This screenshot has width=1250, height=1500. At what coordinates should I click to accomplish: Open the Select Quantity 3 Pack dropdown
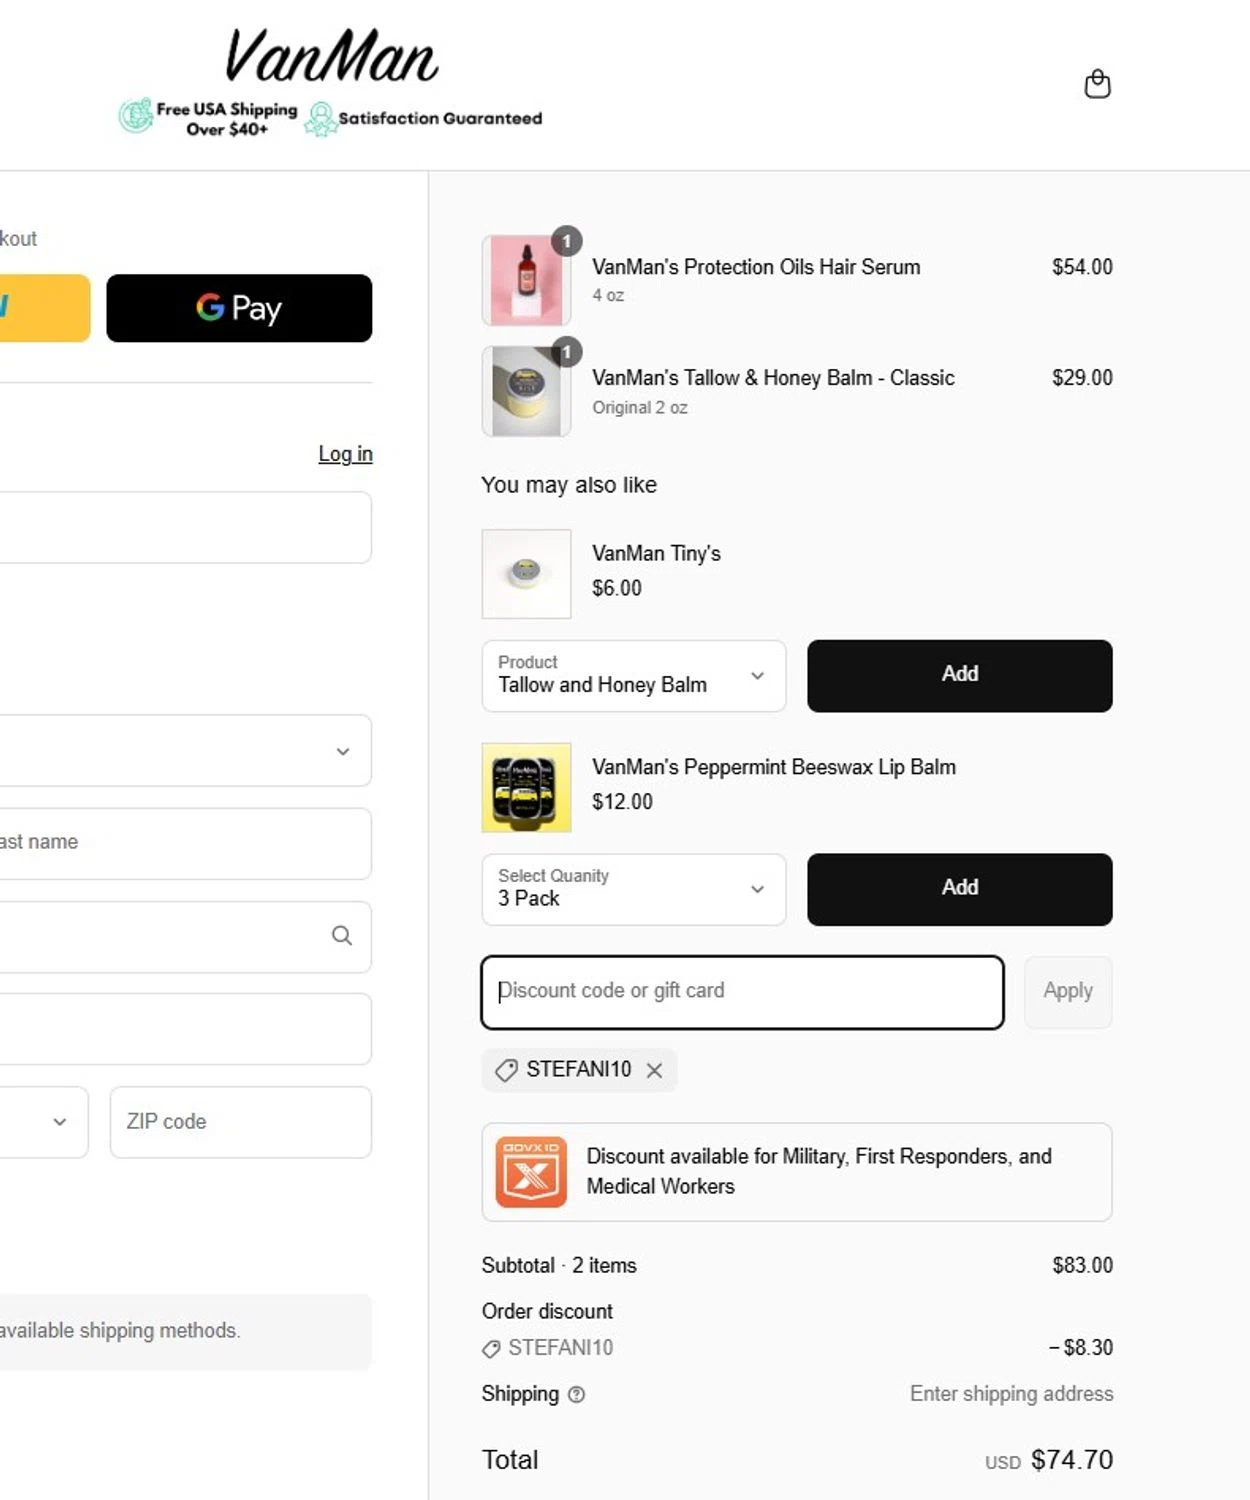point(633,889)
